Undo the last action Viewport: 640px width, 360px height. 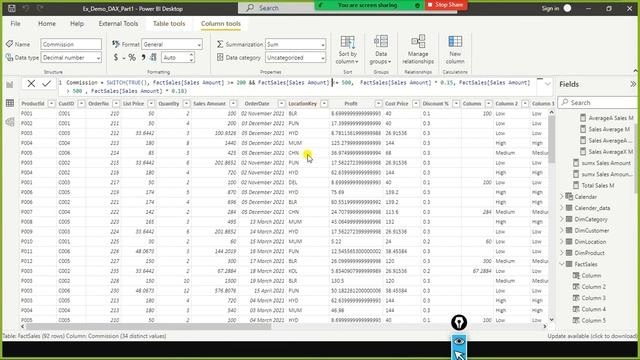tap(26, 8)
